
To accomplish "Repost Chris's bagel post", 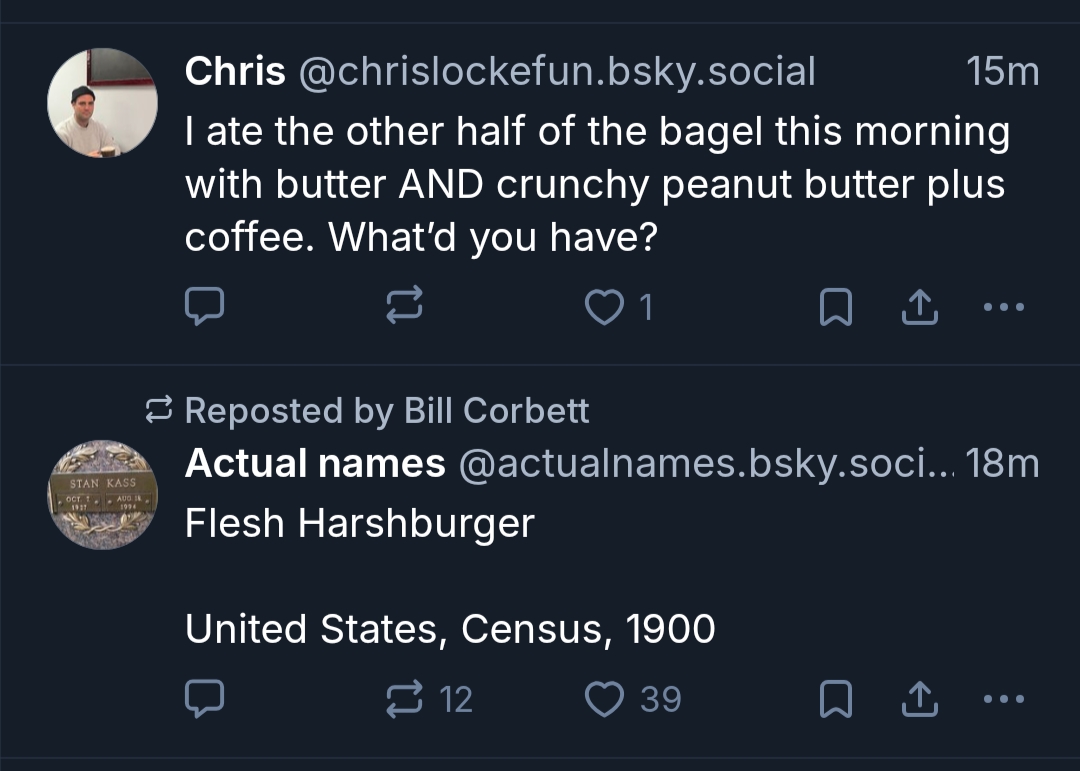I will pos(405,308).
